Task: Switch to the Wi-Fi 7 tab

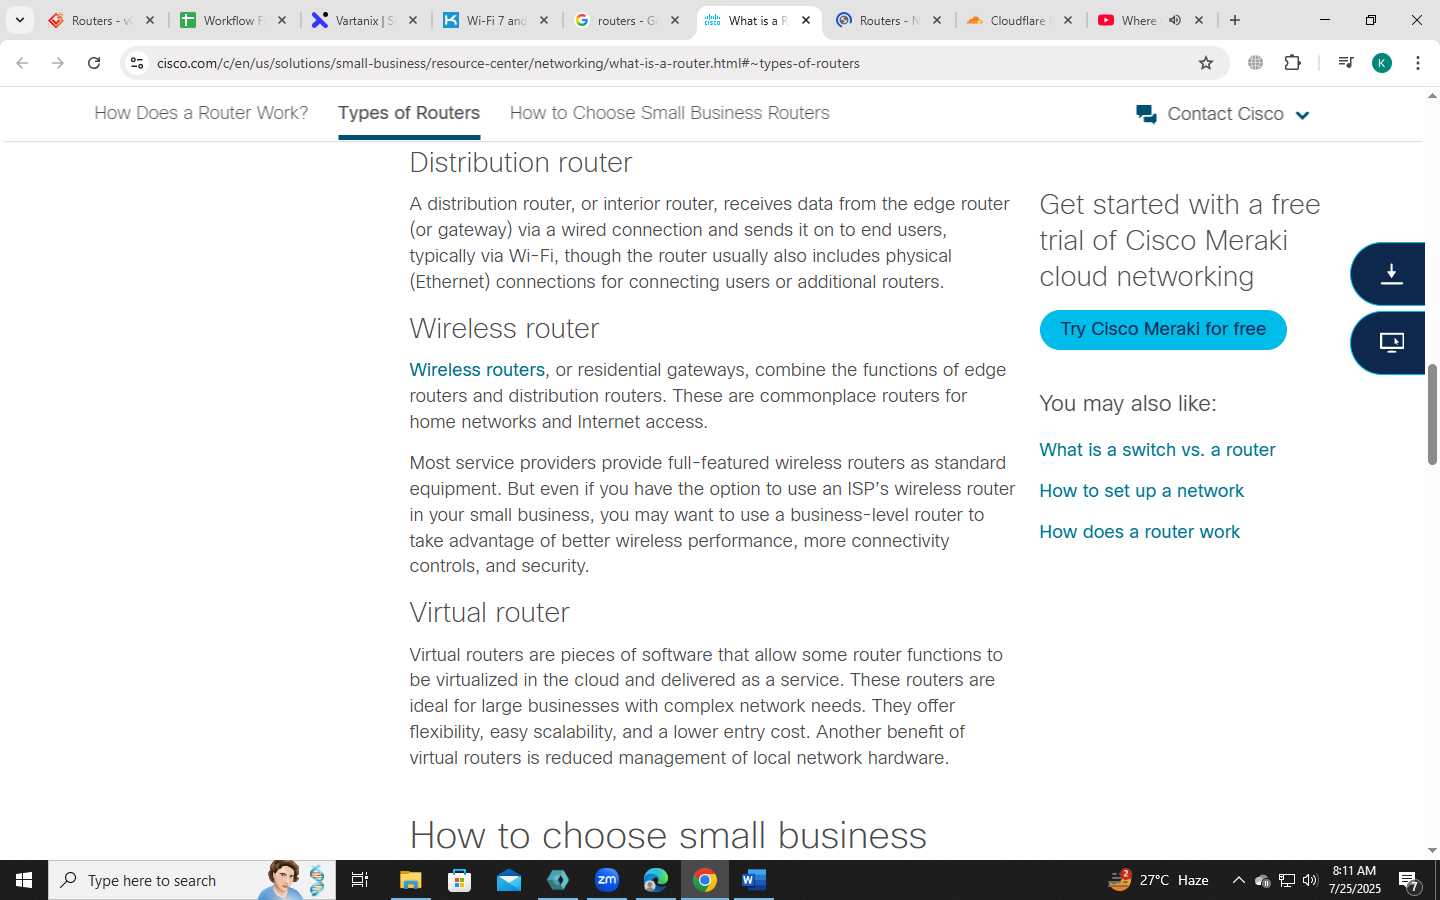Action: point(497,20)
